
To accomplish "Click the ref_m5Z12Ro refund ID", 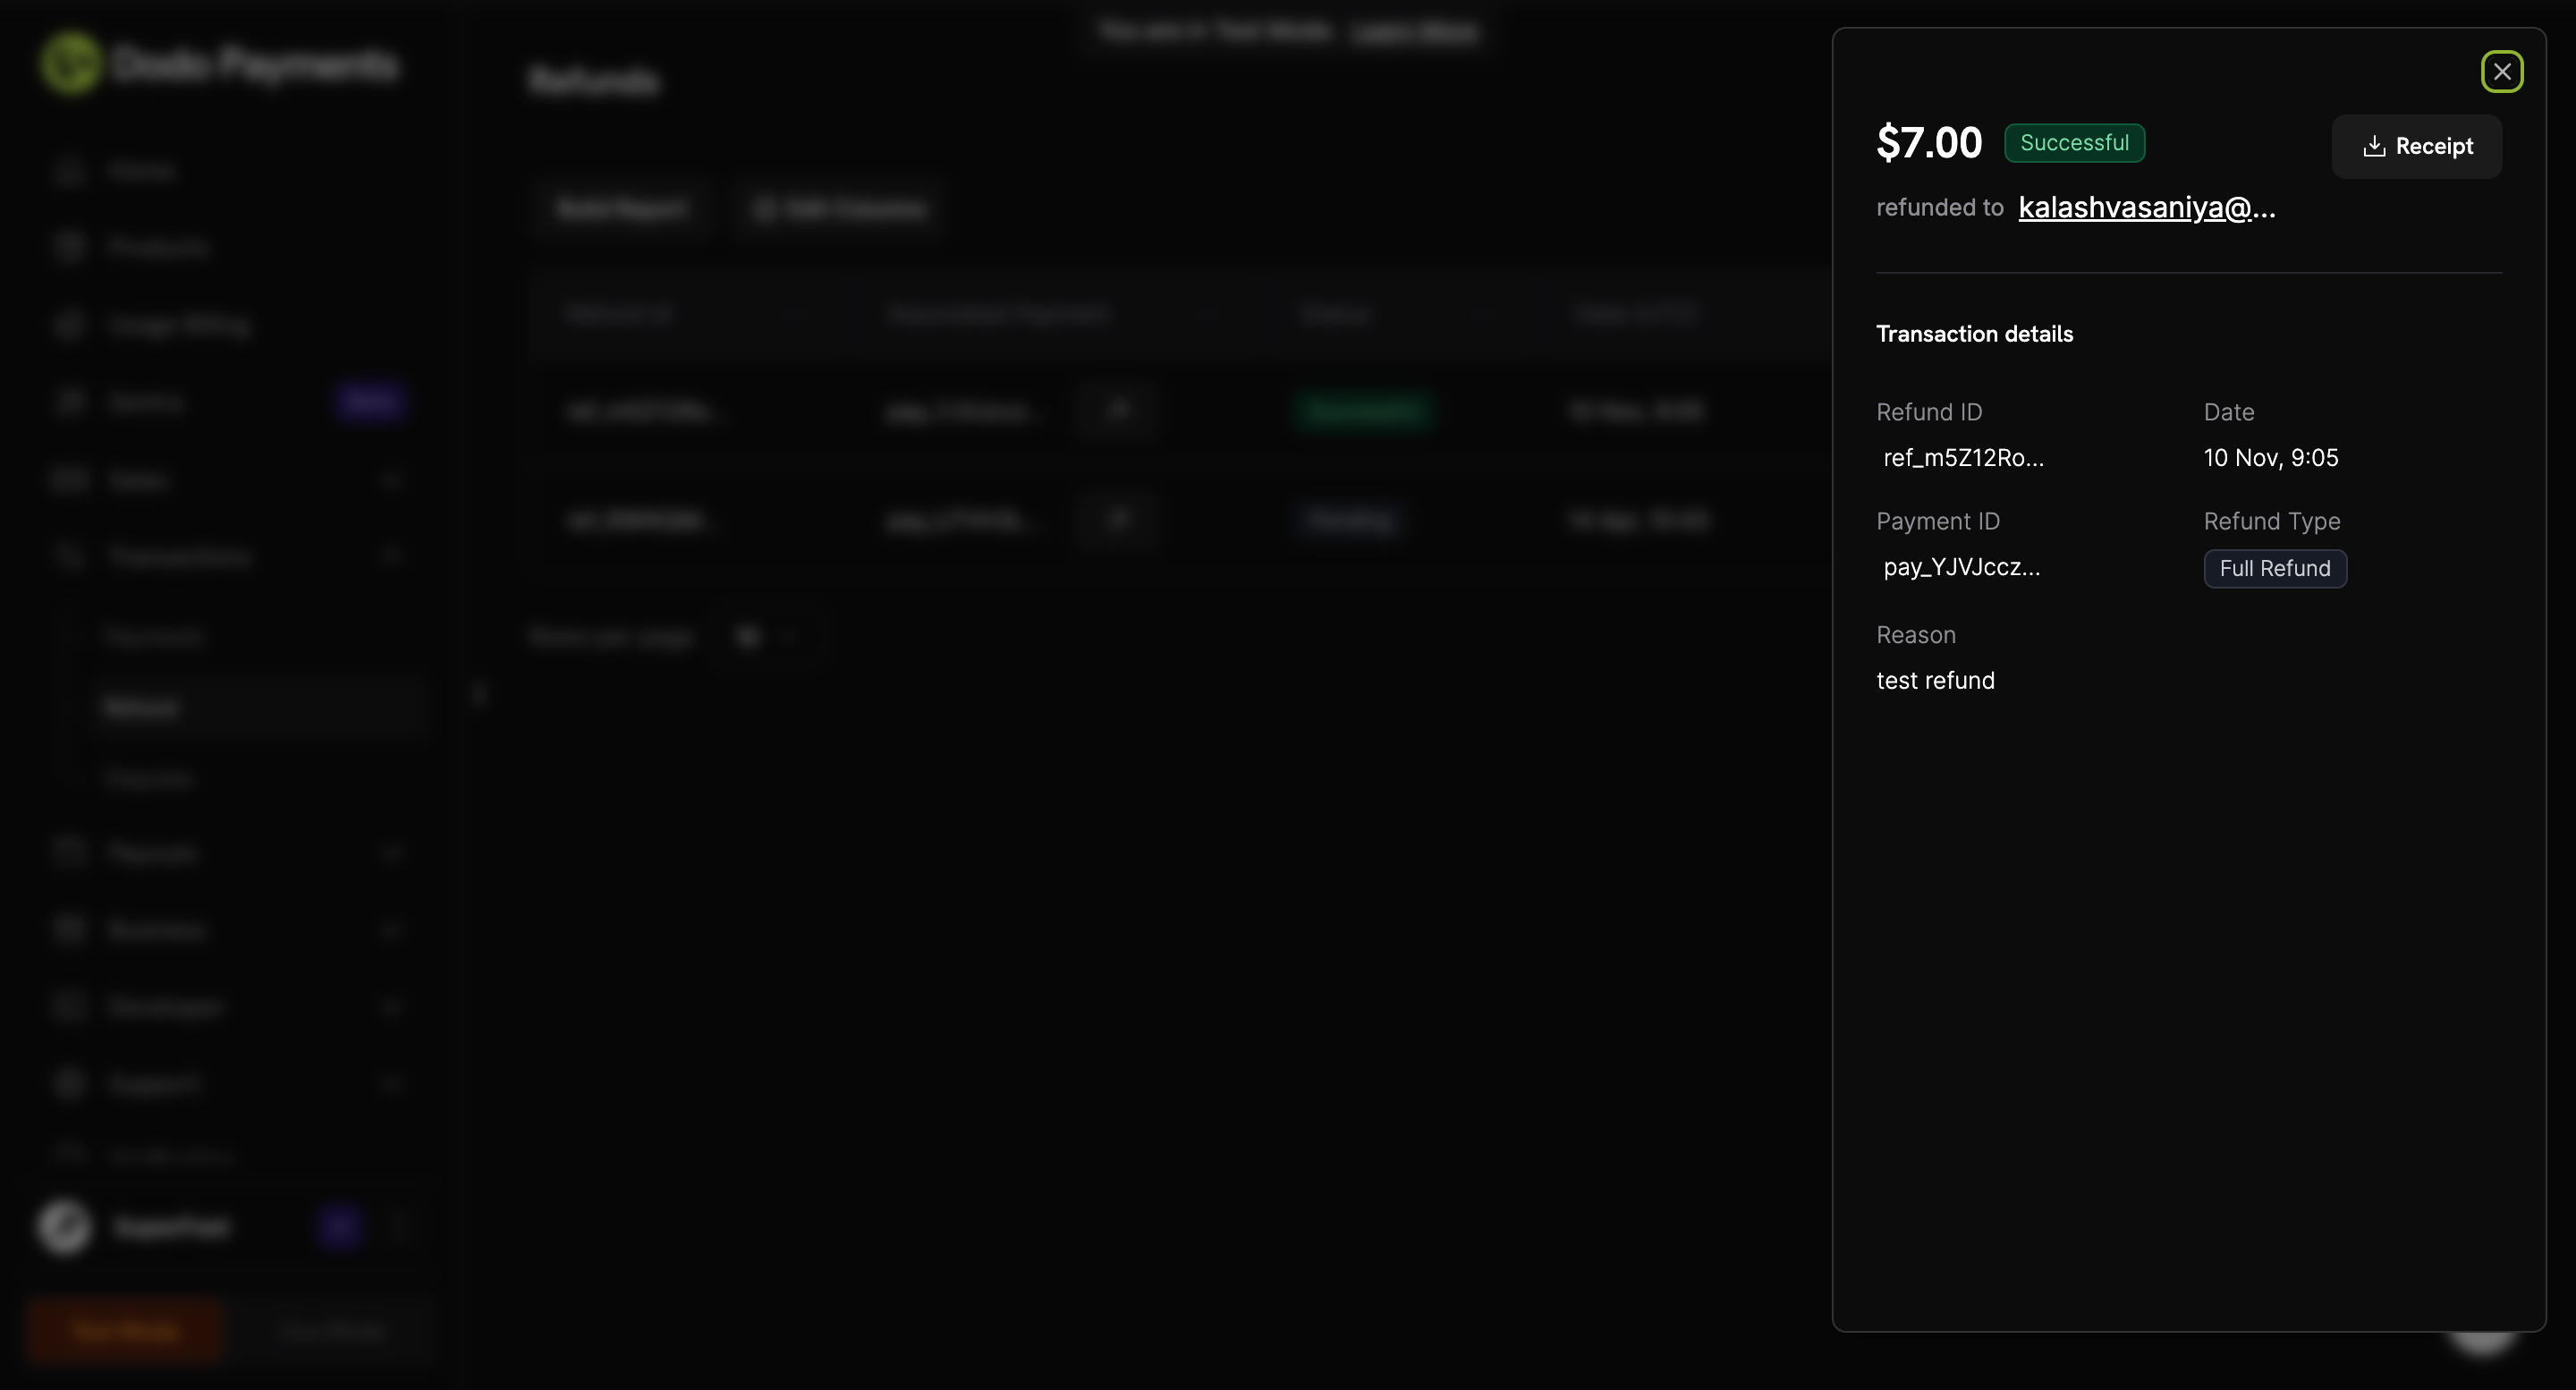I will (x=1963, y=458).
